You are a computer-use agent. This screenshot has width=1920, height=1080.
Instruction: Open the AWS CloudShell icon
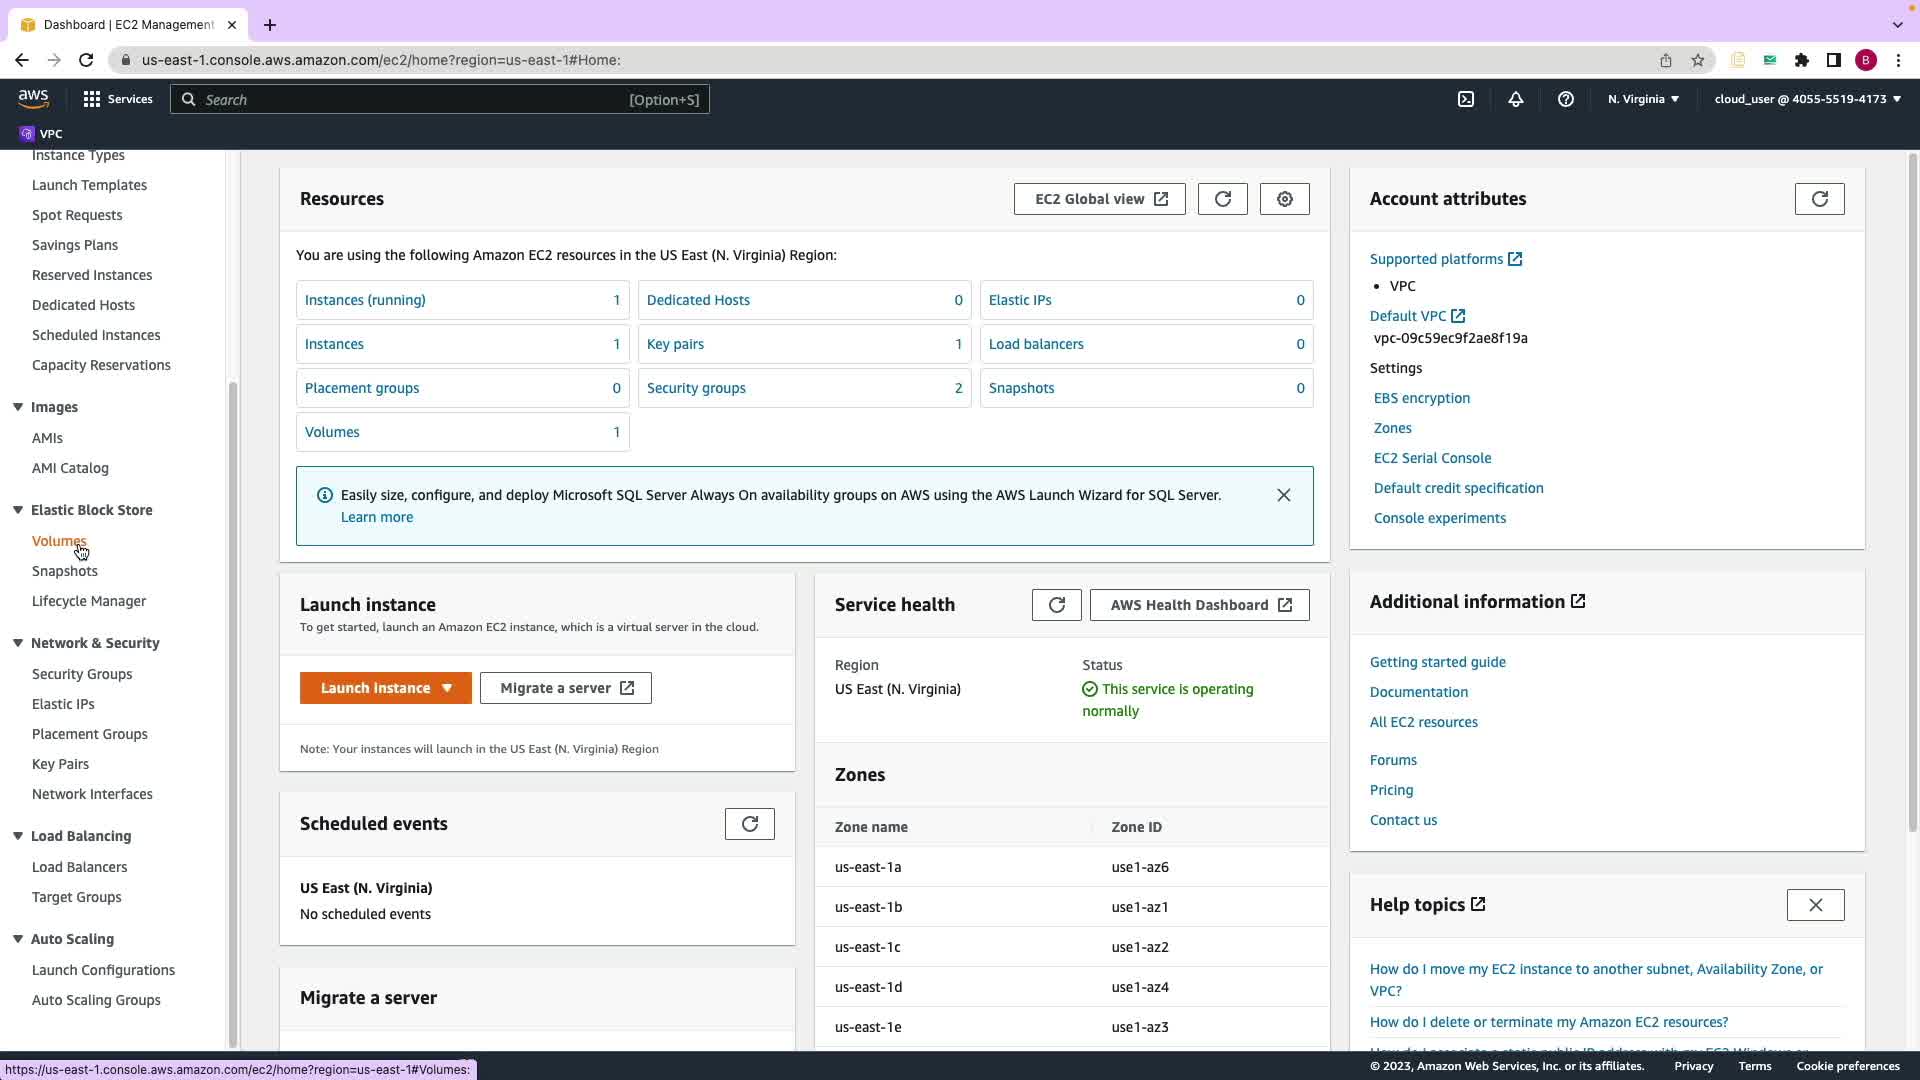pyautogui.click(x=1466, y=99)
